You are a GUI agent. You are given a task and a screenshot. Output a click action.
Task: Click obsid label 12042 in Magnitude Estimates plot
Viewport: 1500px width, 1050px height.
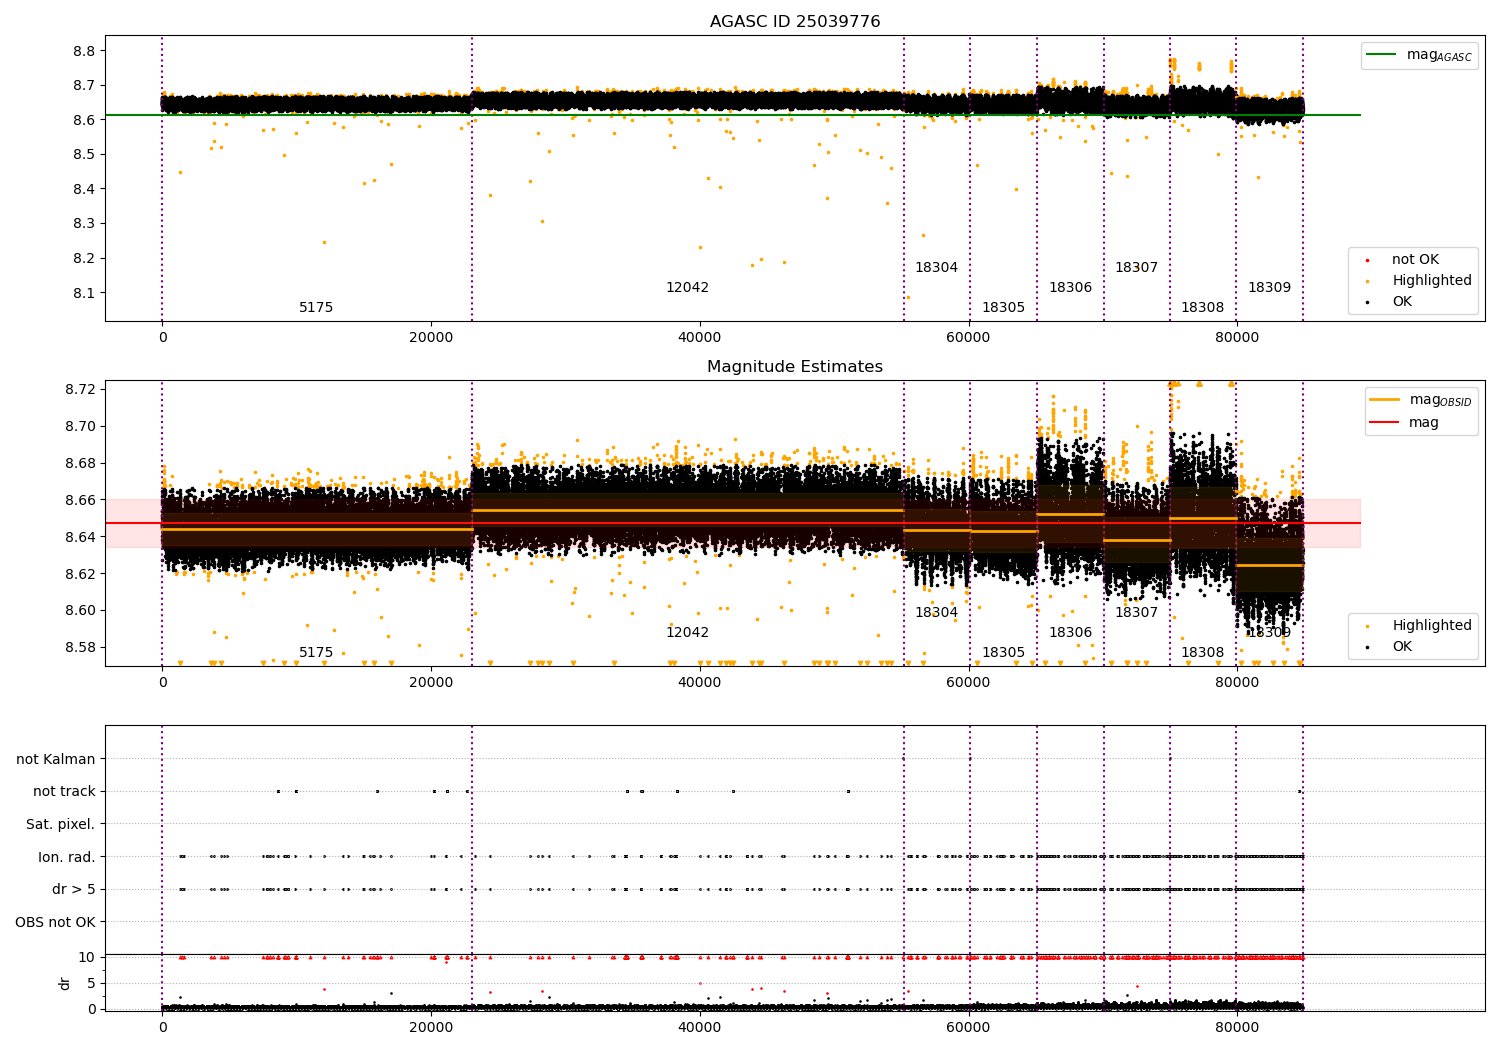[x=687, y=633]
